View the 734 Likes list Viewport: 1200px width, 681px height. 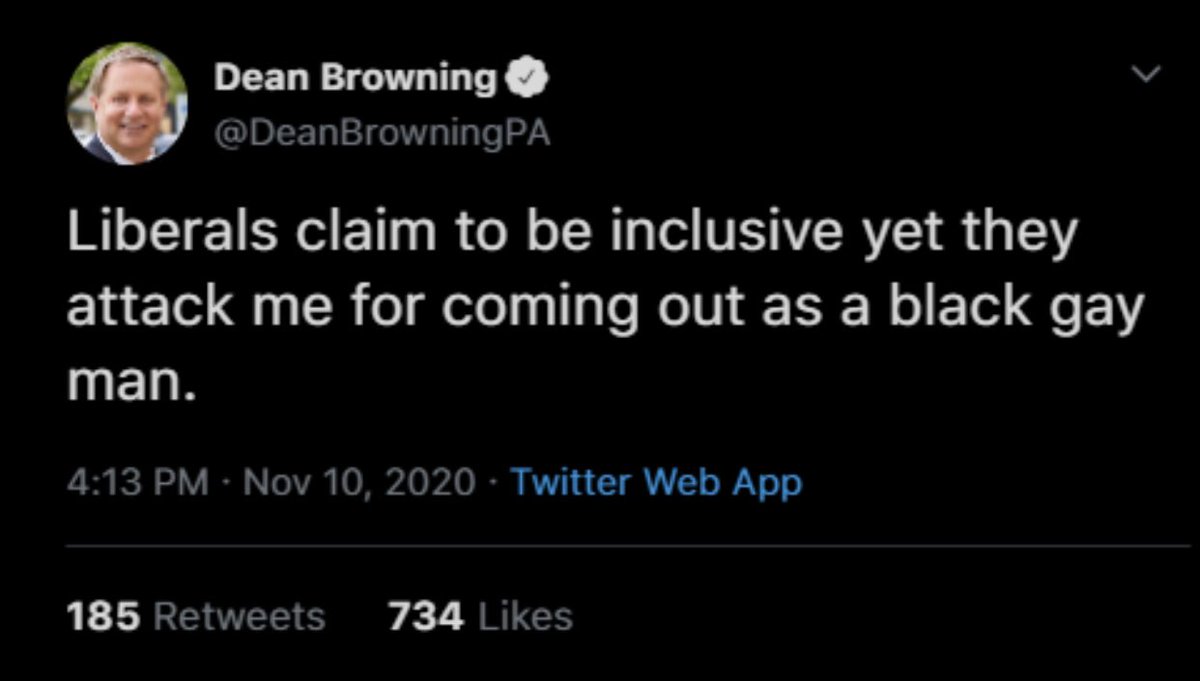[480, 616]
